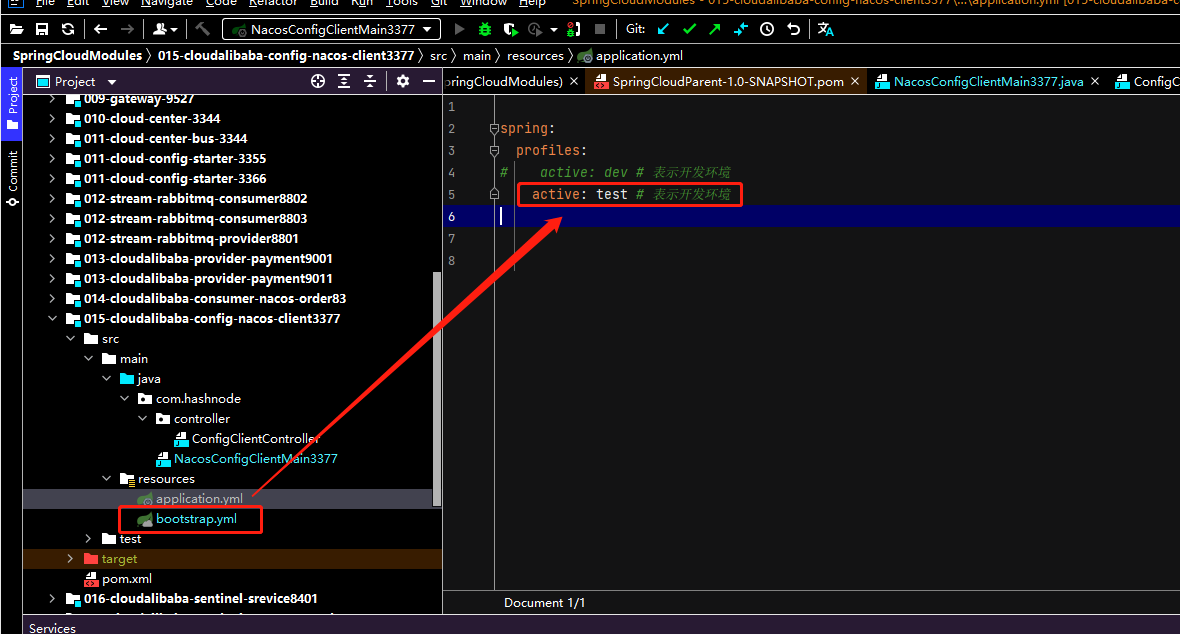Screen dimensions: 1180x634
Task: Update project with blue Git arrow
Action: (663, 29)
